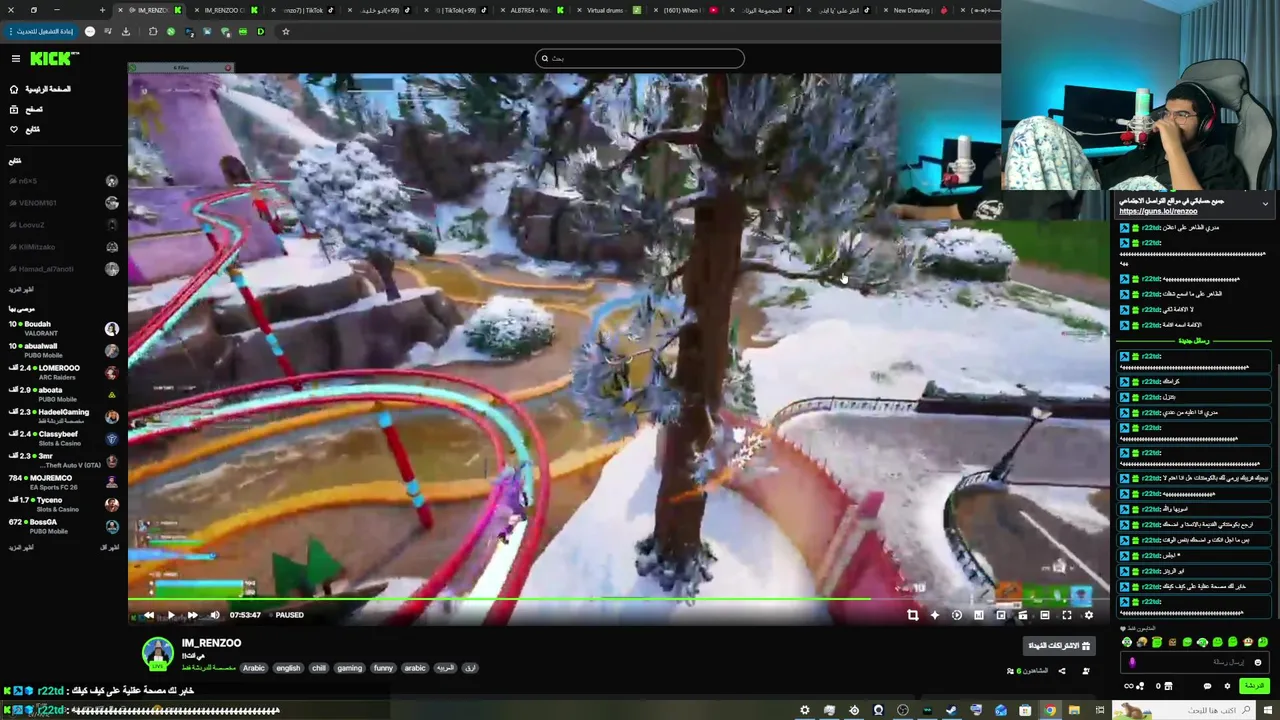This screenshot has width=1280, height=720.
Task: Select the funny tag chip
Action: pyautogui.click(x=383, y=668)
